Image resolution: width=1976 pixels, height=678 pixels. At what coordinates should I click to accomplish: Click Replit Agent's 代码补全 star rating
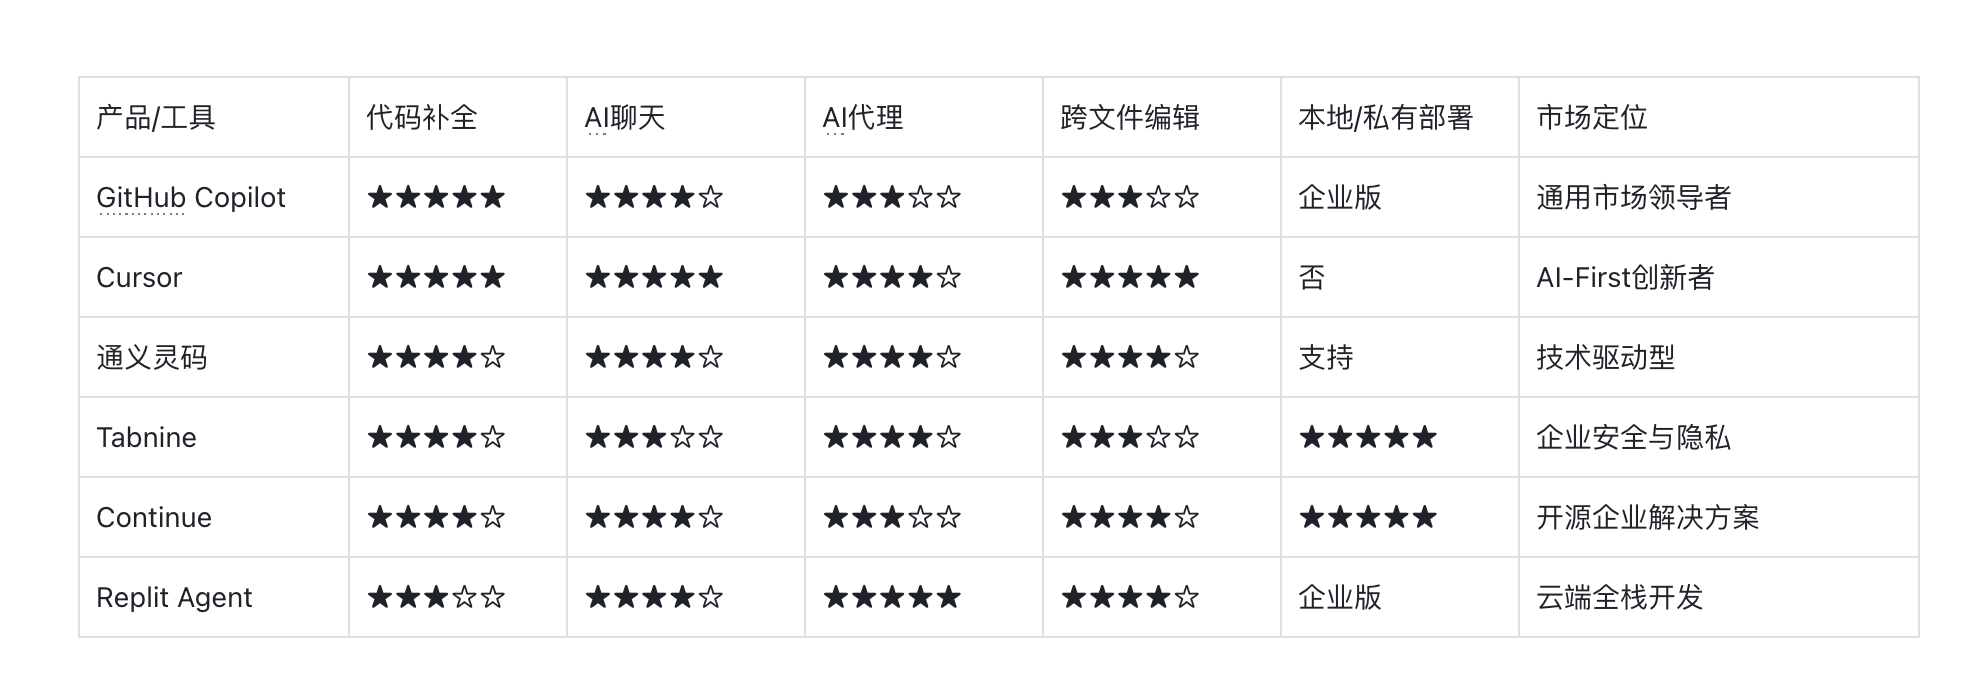(x=436, y=597)
